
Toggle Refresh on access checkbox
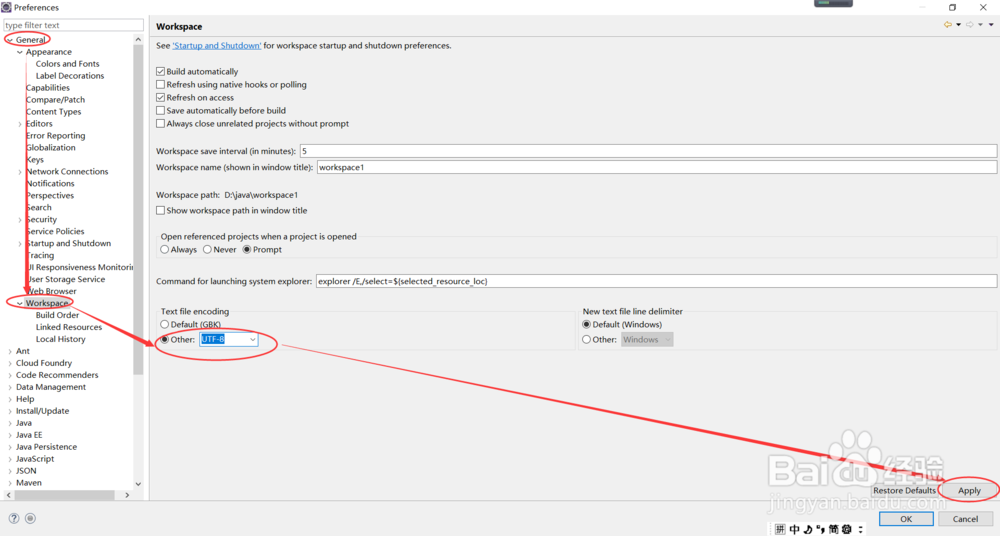pyautogui.click(x=161, y=98)
